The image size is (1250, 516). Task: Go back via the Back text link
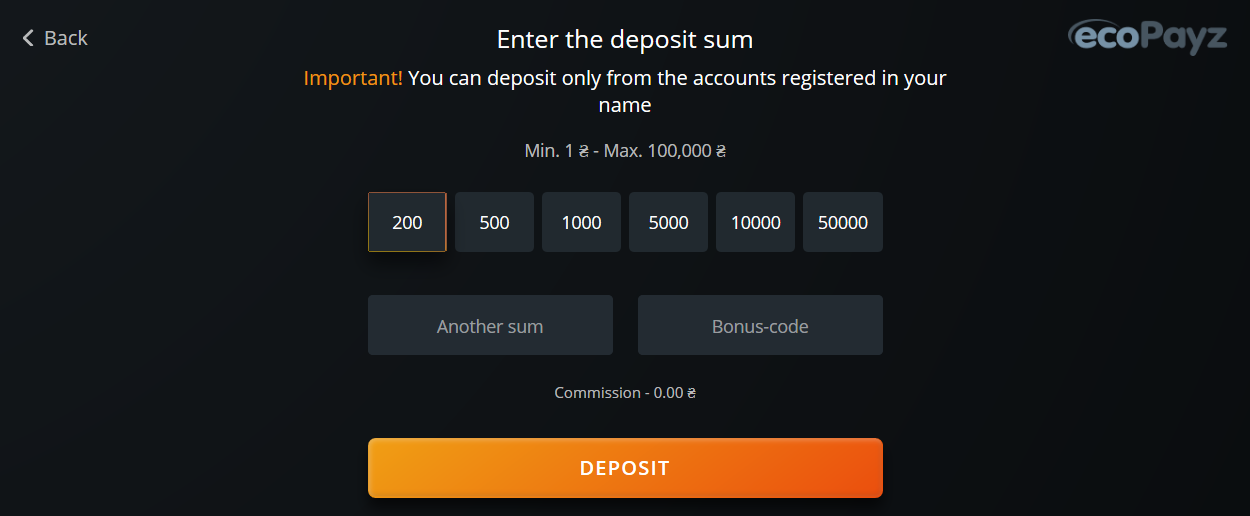(x=66, y=38)
